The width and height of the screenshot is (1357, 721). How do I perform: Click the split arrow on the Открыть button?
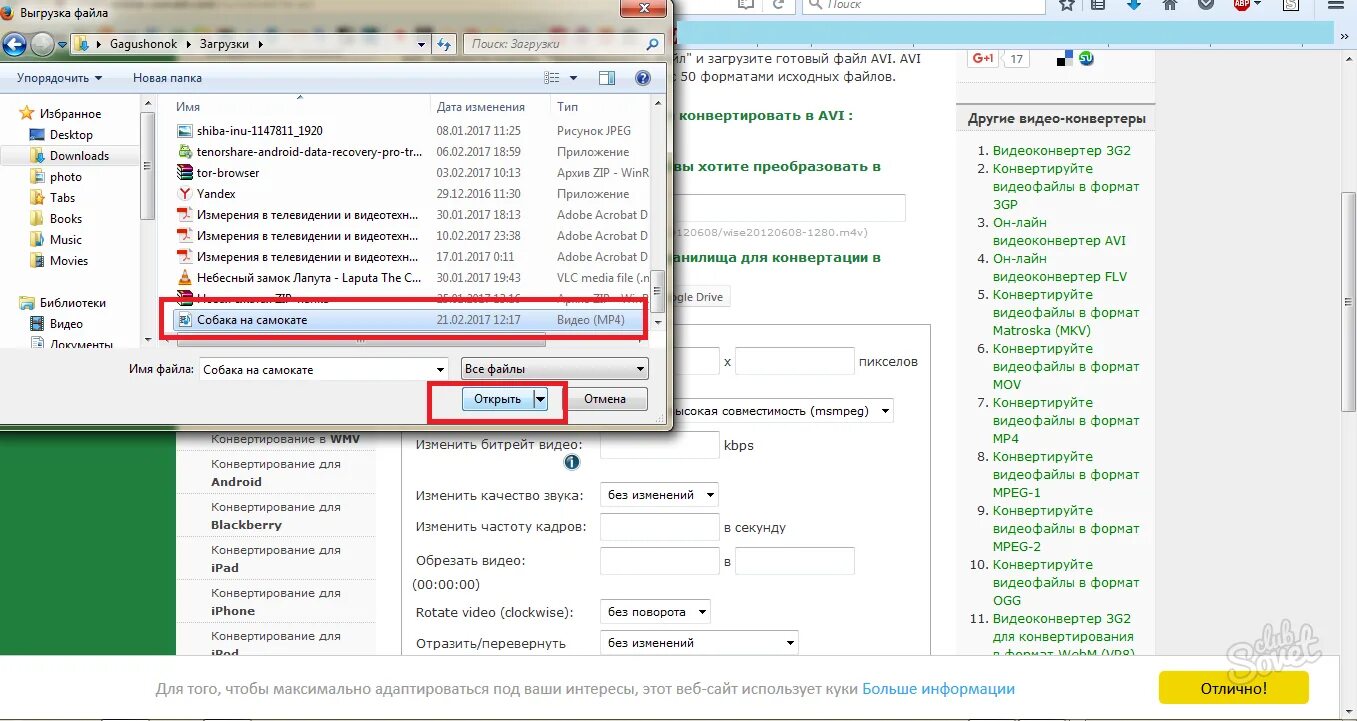541,399
